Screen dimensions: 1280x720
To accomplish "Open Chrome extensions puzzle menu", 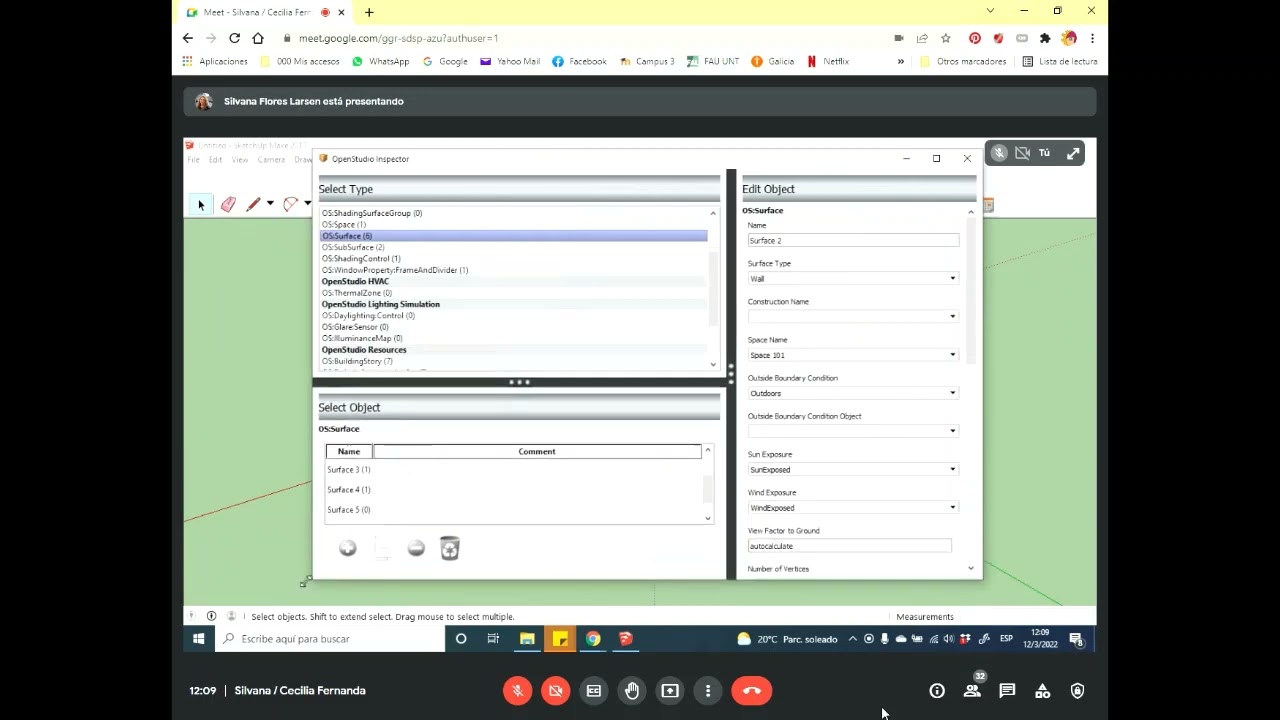I will coord(1045,38).
